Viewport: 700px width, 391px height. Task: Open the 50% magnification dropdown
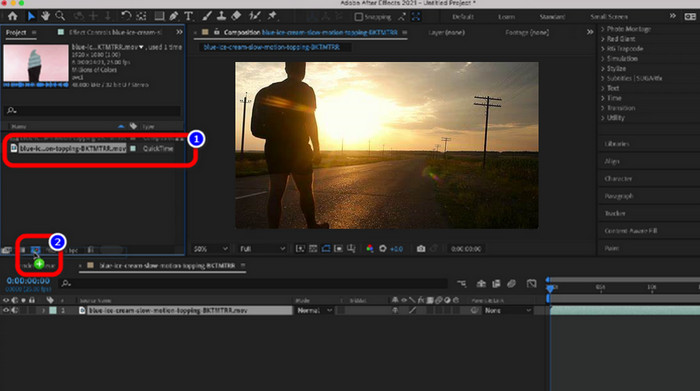pyautogui.click(x=211, y=249)
